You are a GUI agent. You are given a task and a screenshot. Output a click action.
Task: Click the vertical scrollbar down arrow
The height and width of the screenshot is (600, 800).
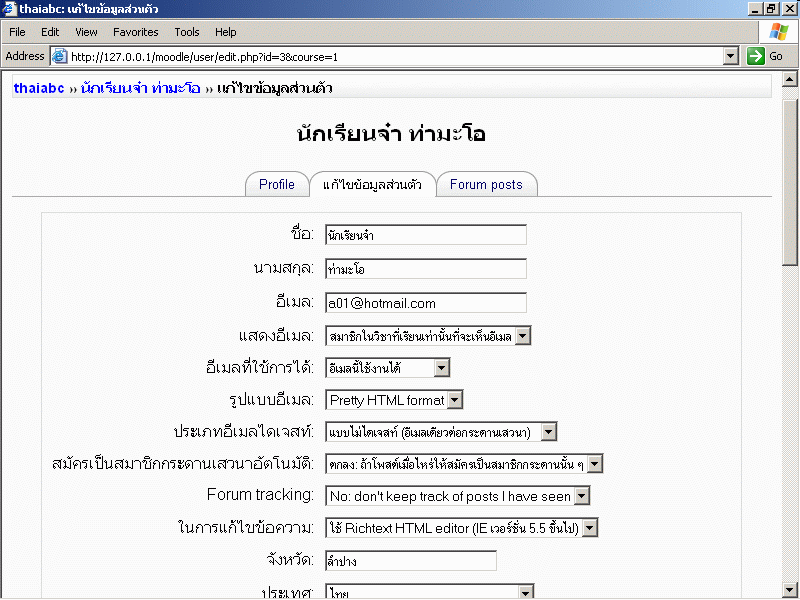[x=790, y=589]
